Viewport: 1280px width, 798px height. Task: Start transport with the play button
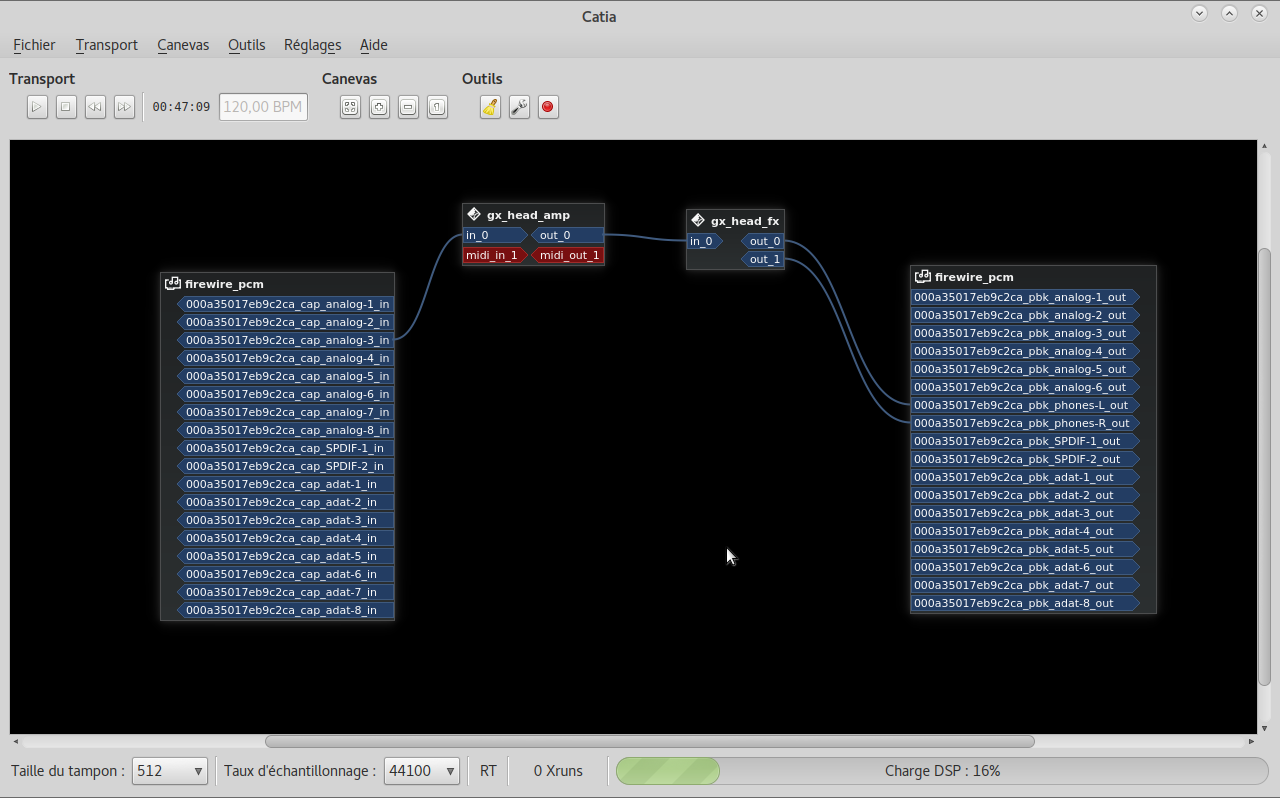click(37, 107)
